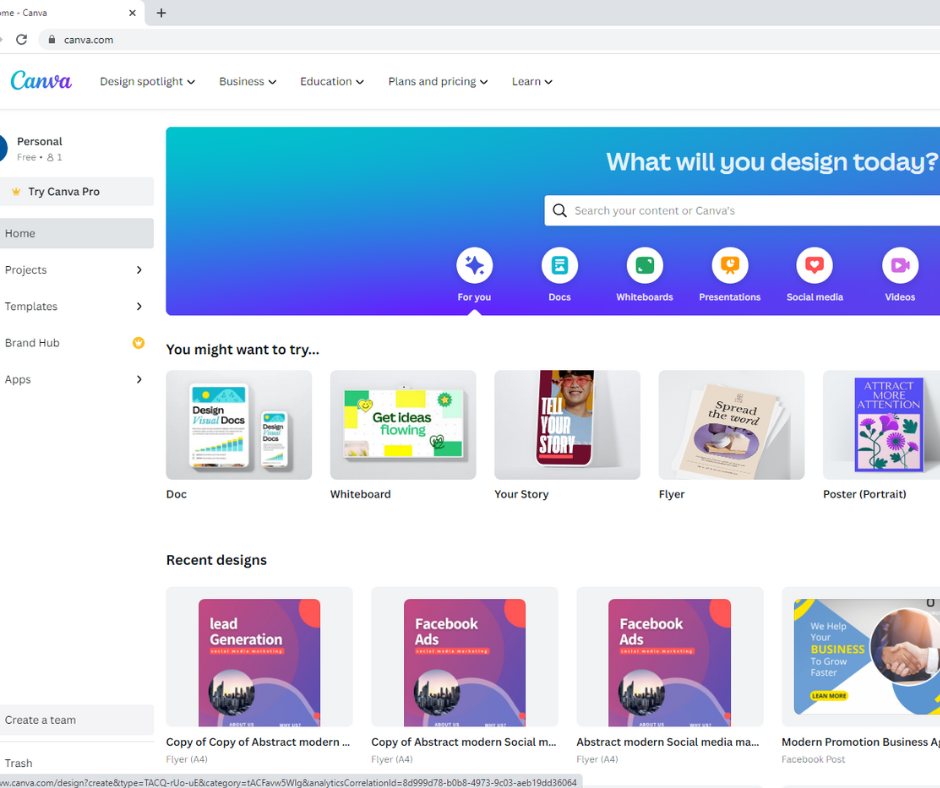Click the 'You might want to try...' heading
The width and height of the screenshot is (940, 788).
coord(243,350)
